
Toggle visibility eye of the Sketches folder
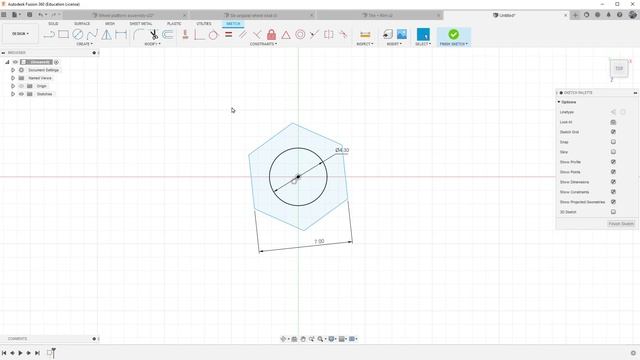[x=21, y=94]
